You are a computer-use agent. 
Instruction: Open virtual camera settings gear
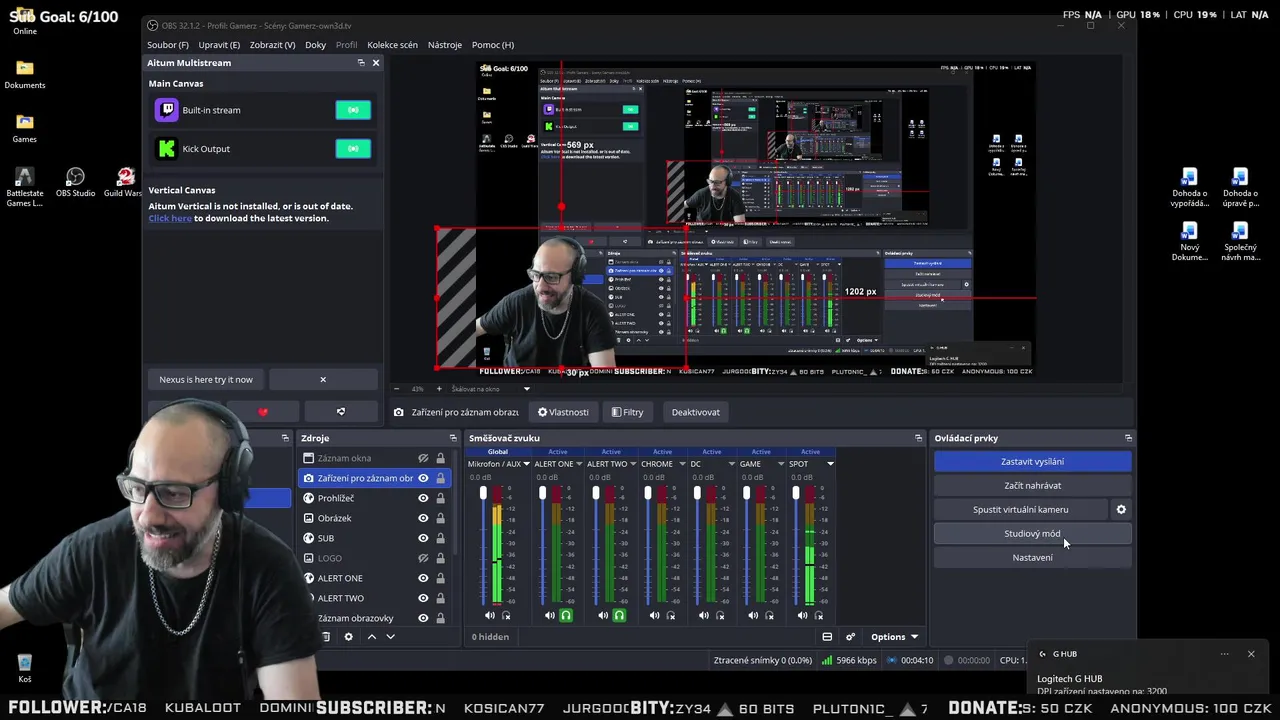pos(1121,510)
